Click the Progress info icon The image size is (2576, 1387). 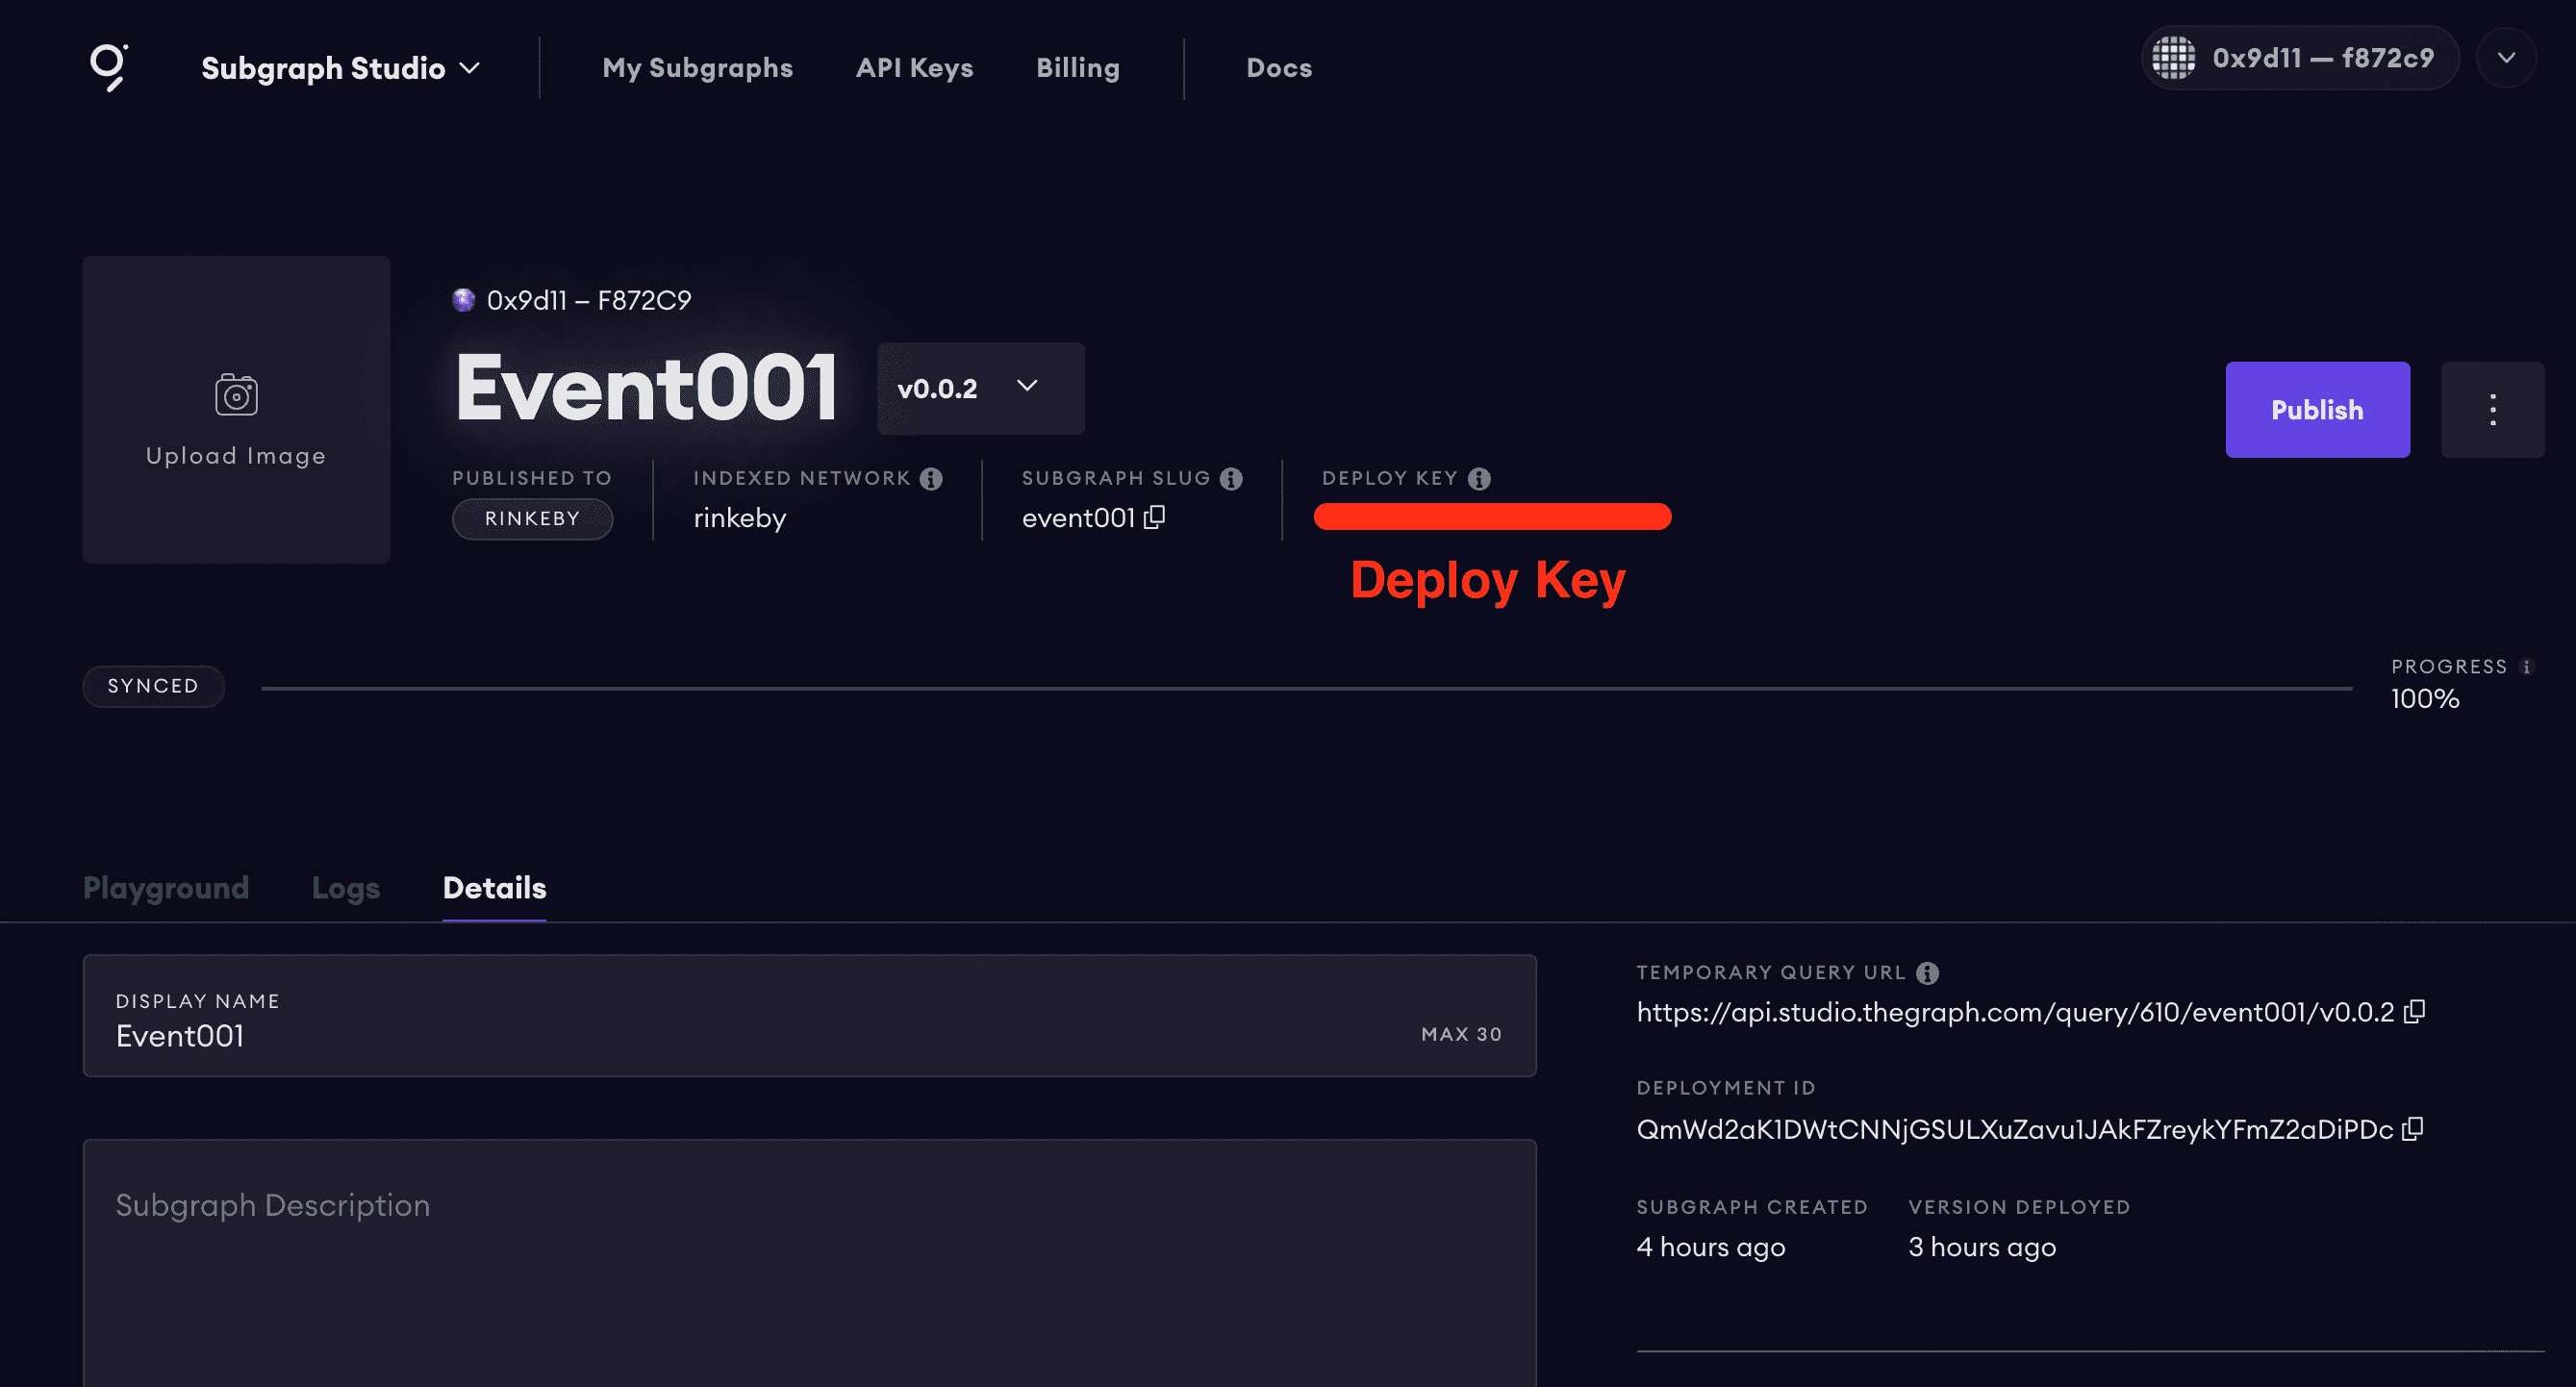coord(2527,667)
